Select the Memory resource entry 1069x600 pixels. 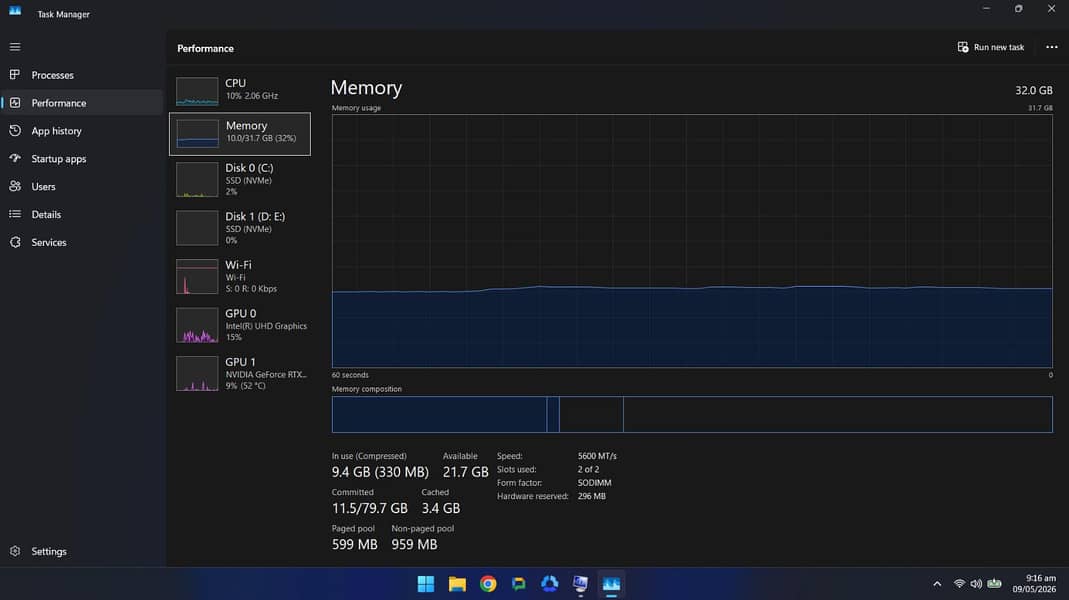click(240, 134)
